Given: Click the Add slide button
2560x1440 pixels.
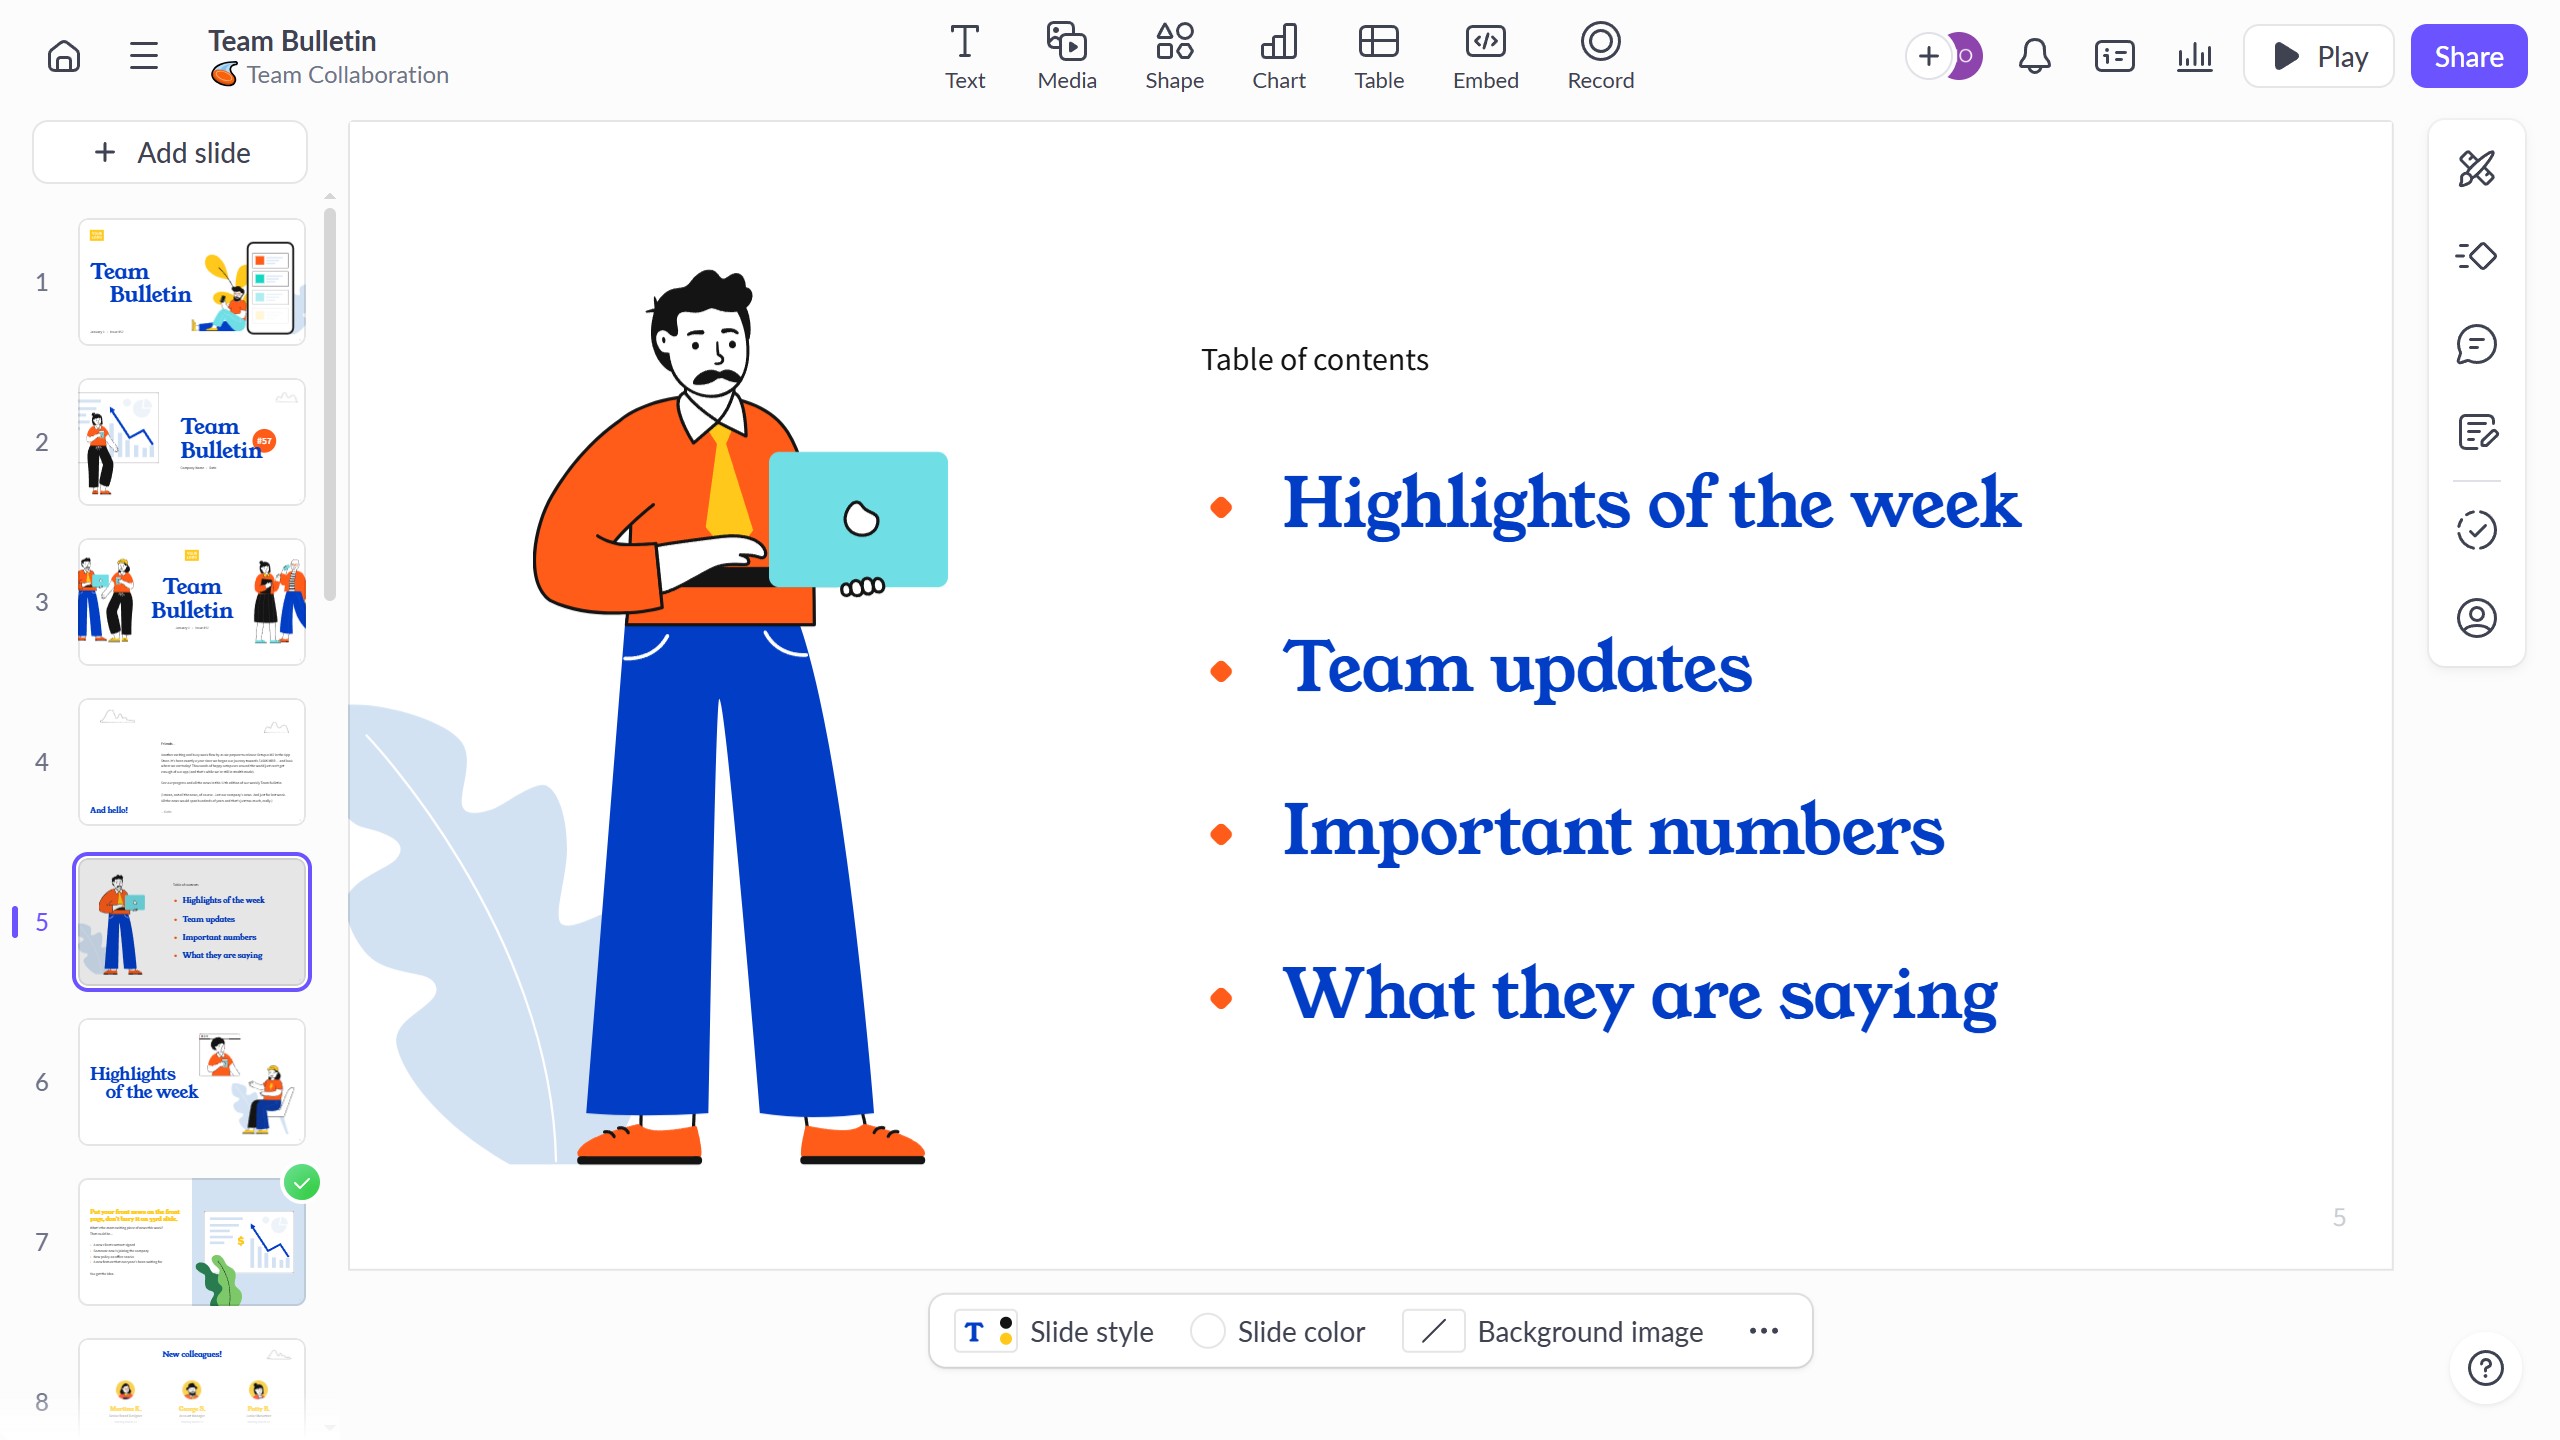Looking at the screenshot, I should pos(170,153).
